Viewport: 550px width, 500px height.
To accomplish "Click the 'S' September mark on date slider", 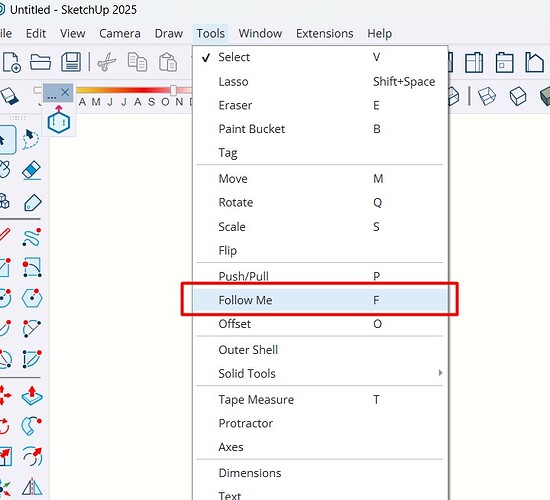I will click(151, 102).
